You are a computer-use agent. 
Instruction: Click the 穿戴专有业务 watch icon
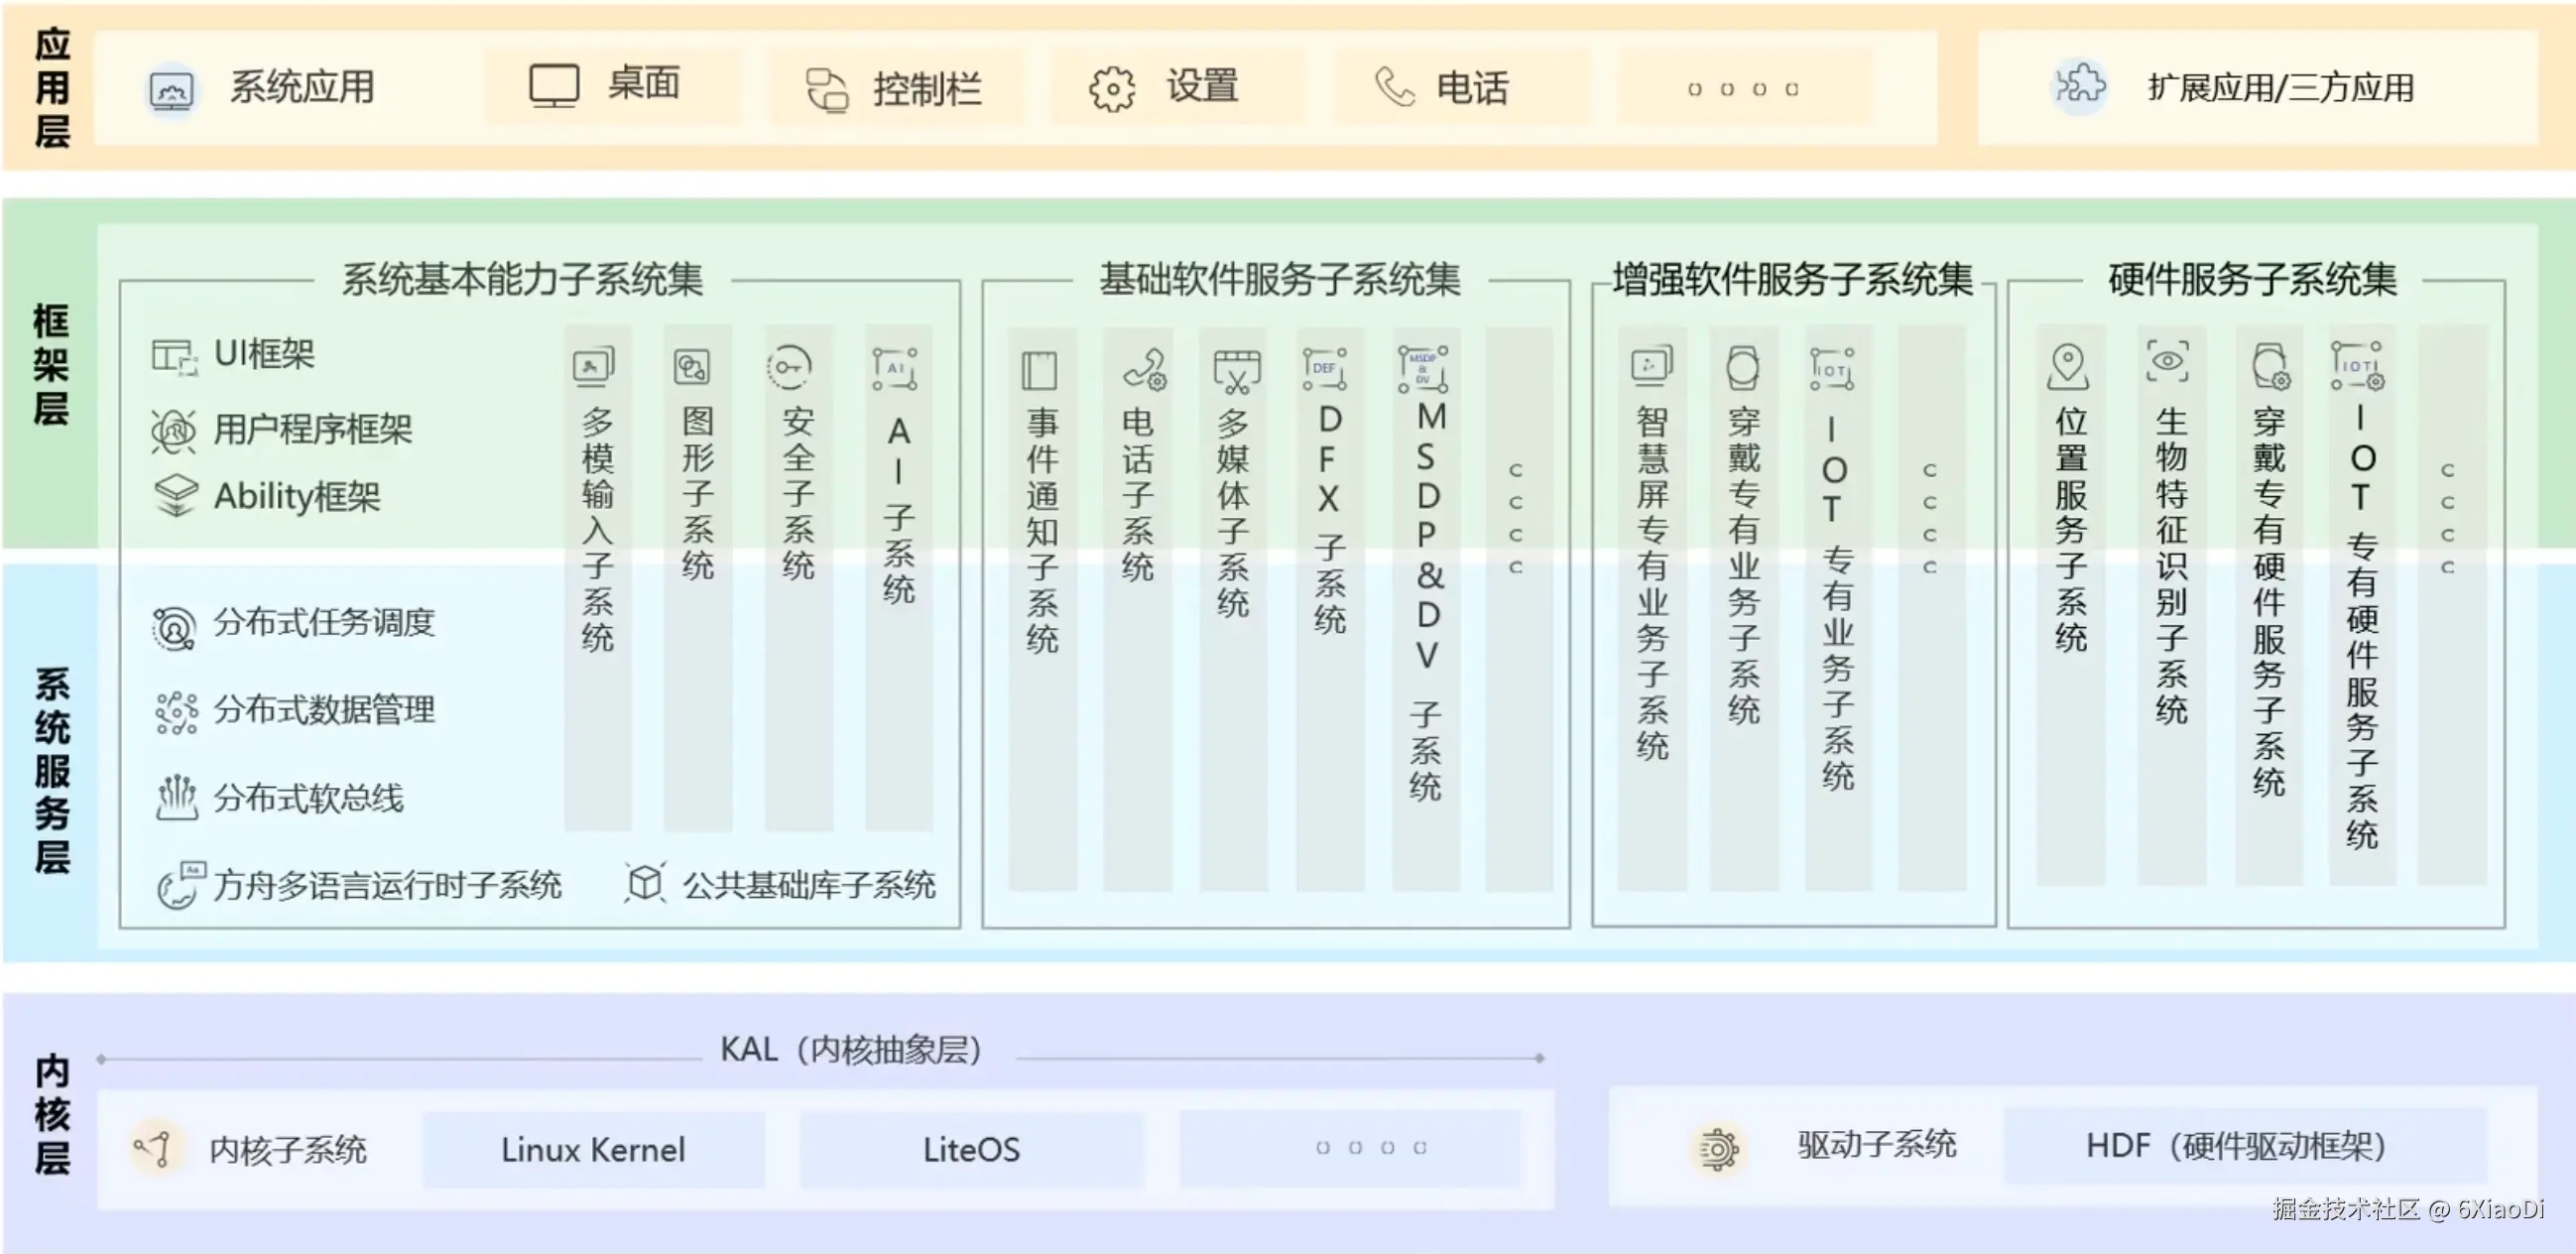[x=1742, y=368]
